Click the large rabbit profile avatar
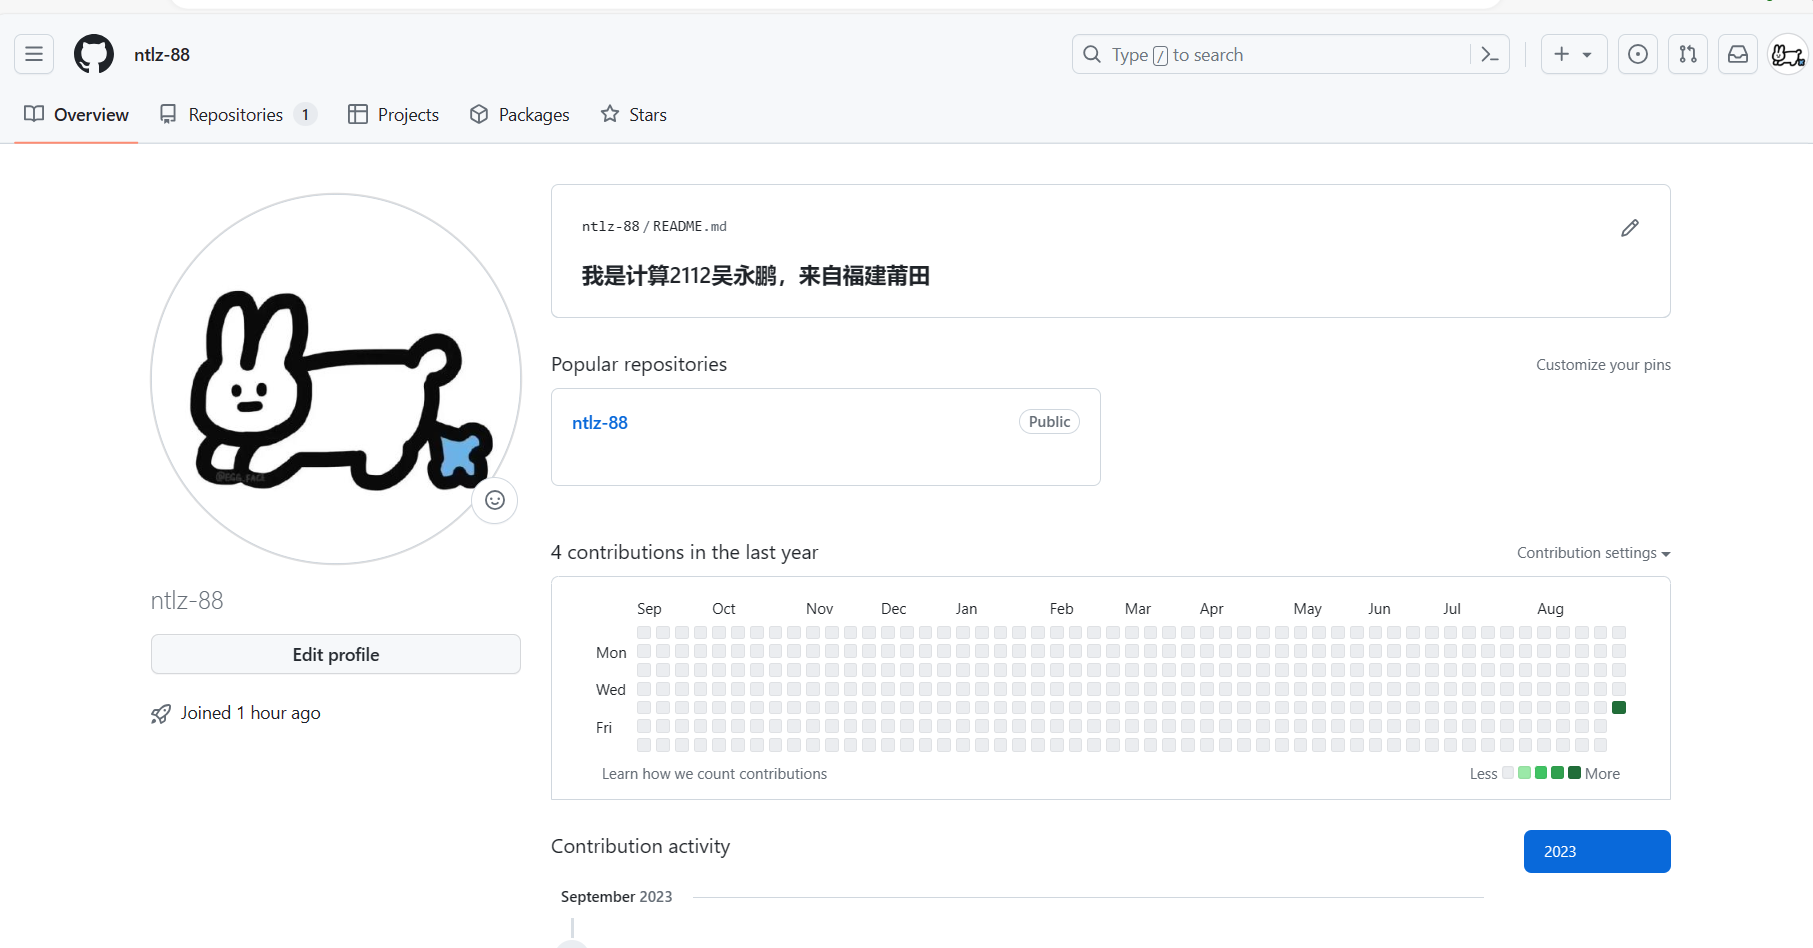1813x948 pixels. pyautogui.click(x=336, y=379)
